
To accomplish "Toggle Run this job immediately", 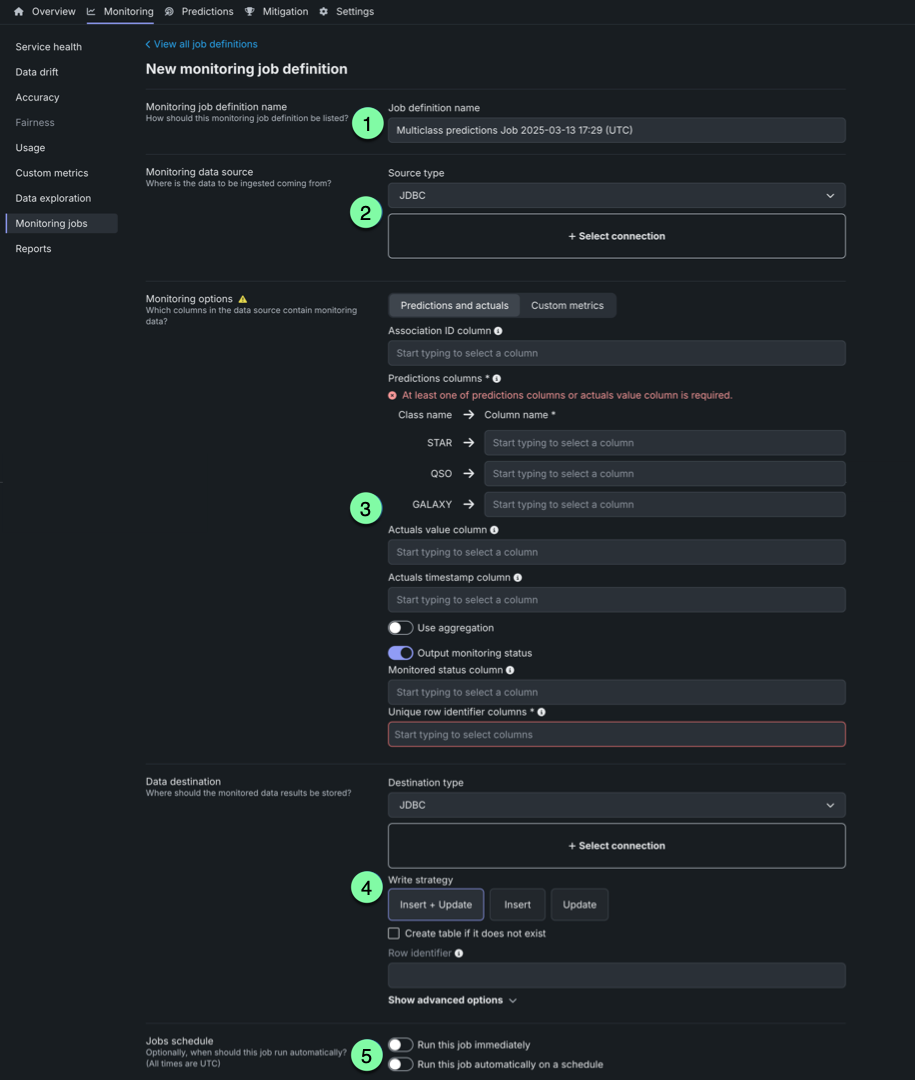I will point(400,1045).
